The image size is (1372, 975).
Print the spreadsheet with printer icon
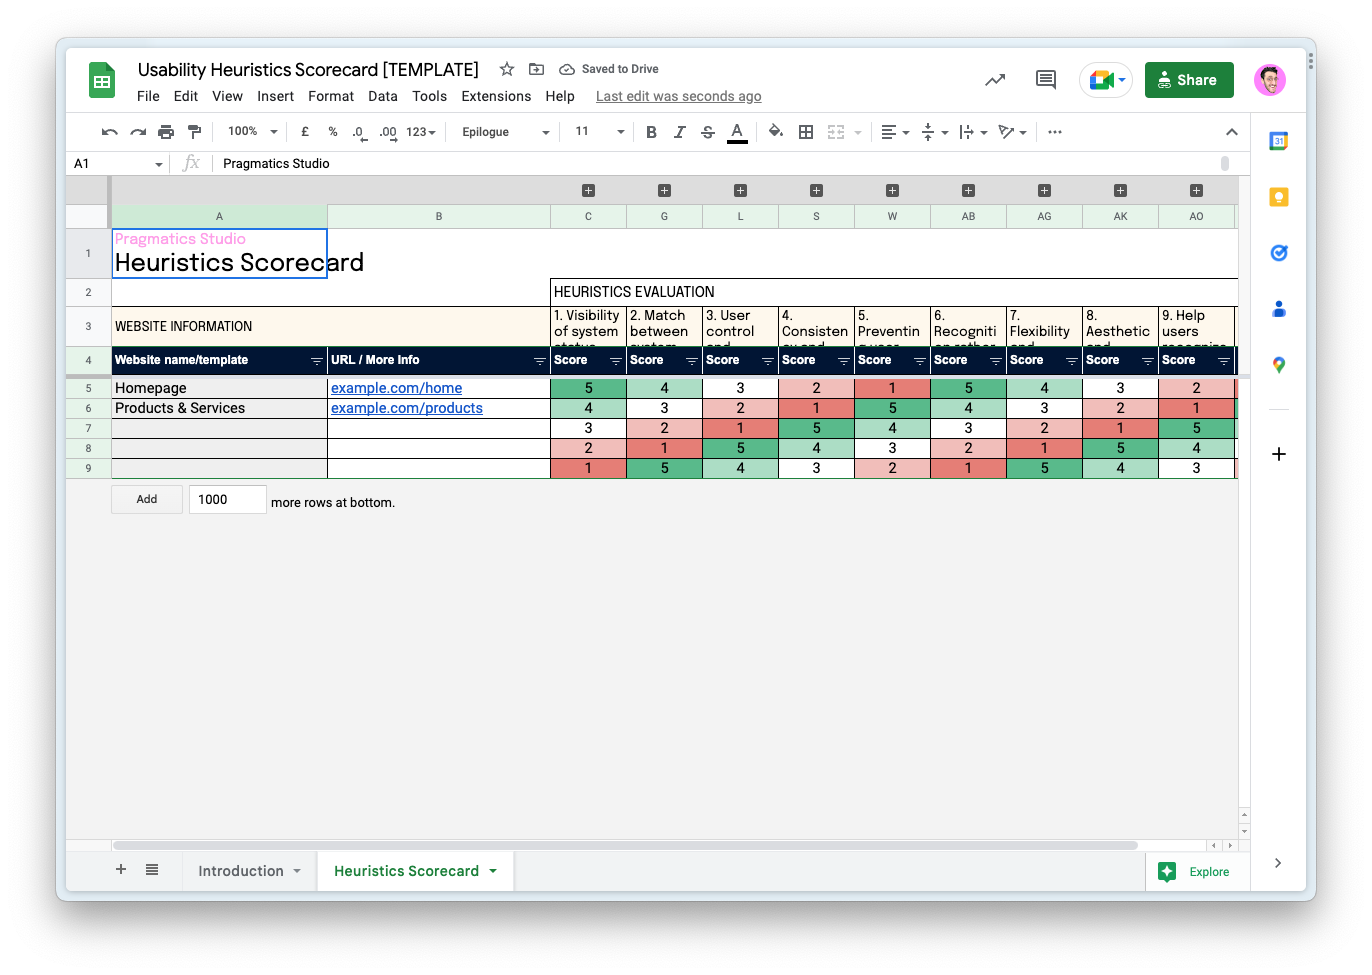coord(166,132)
